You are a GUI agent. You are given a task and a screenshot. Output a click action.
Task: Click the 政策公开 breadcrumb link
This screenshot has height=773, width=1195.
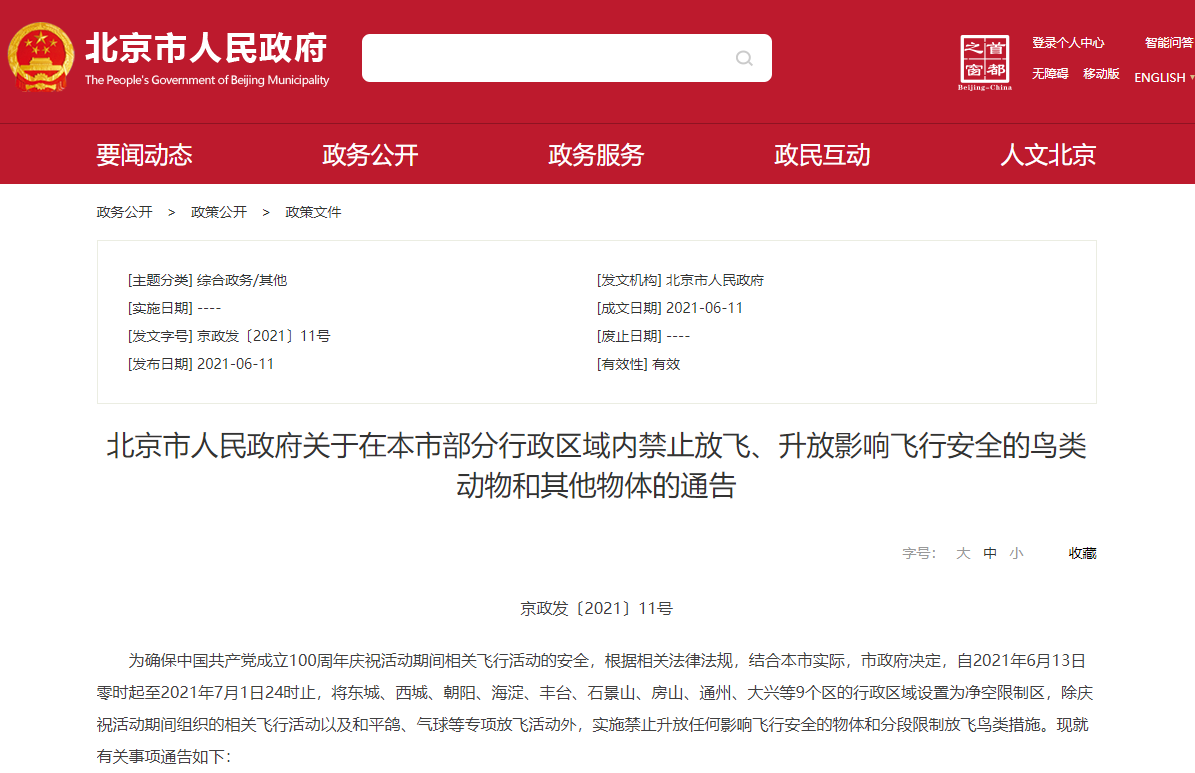[x=219, y=212]
